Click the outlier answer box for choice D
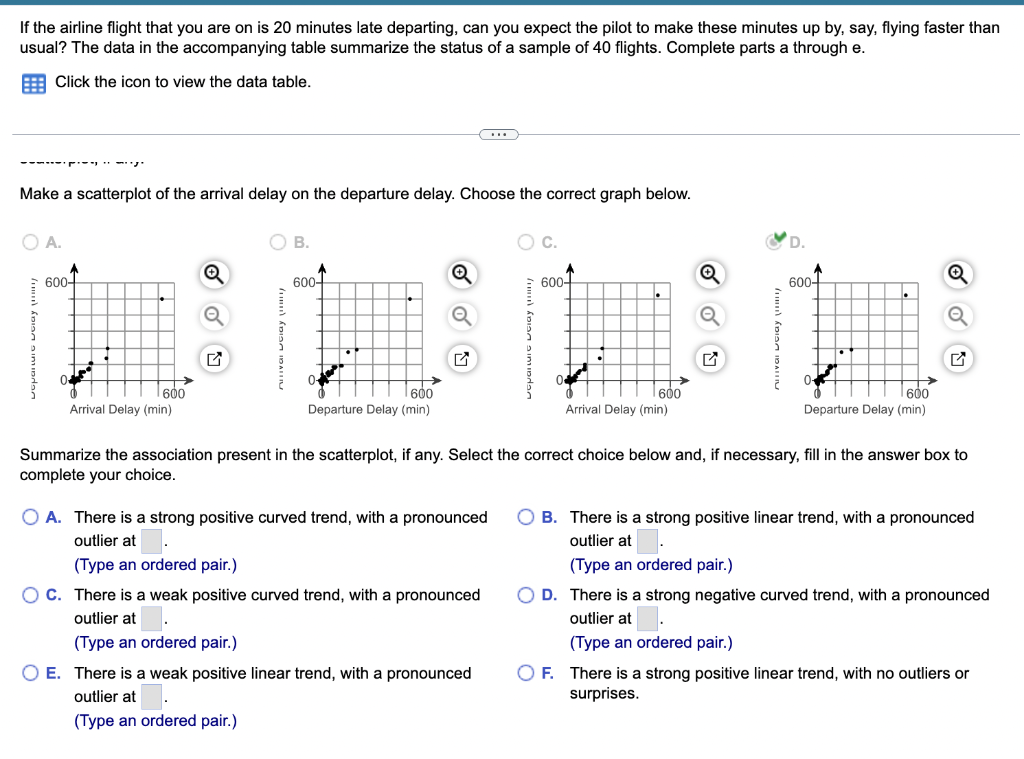1024x759 pixels. tap(647, 618)
